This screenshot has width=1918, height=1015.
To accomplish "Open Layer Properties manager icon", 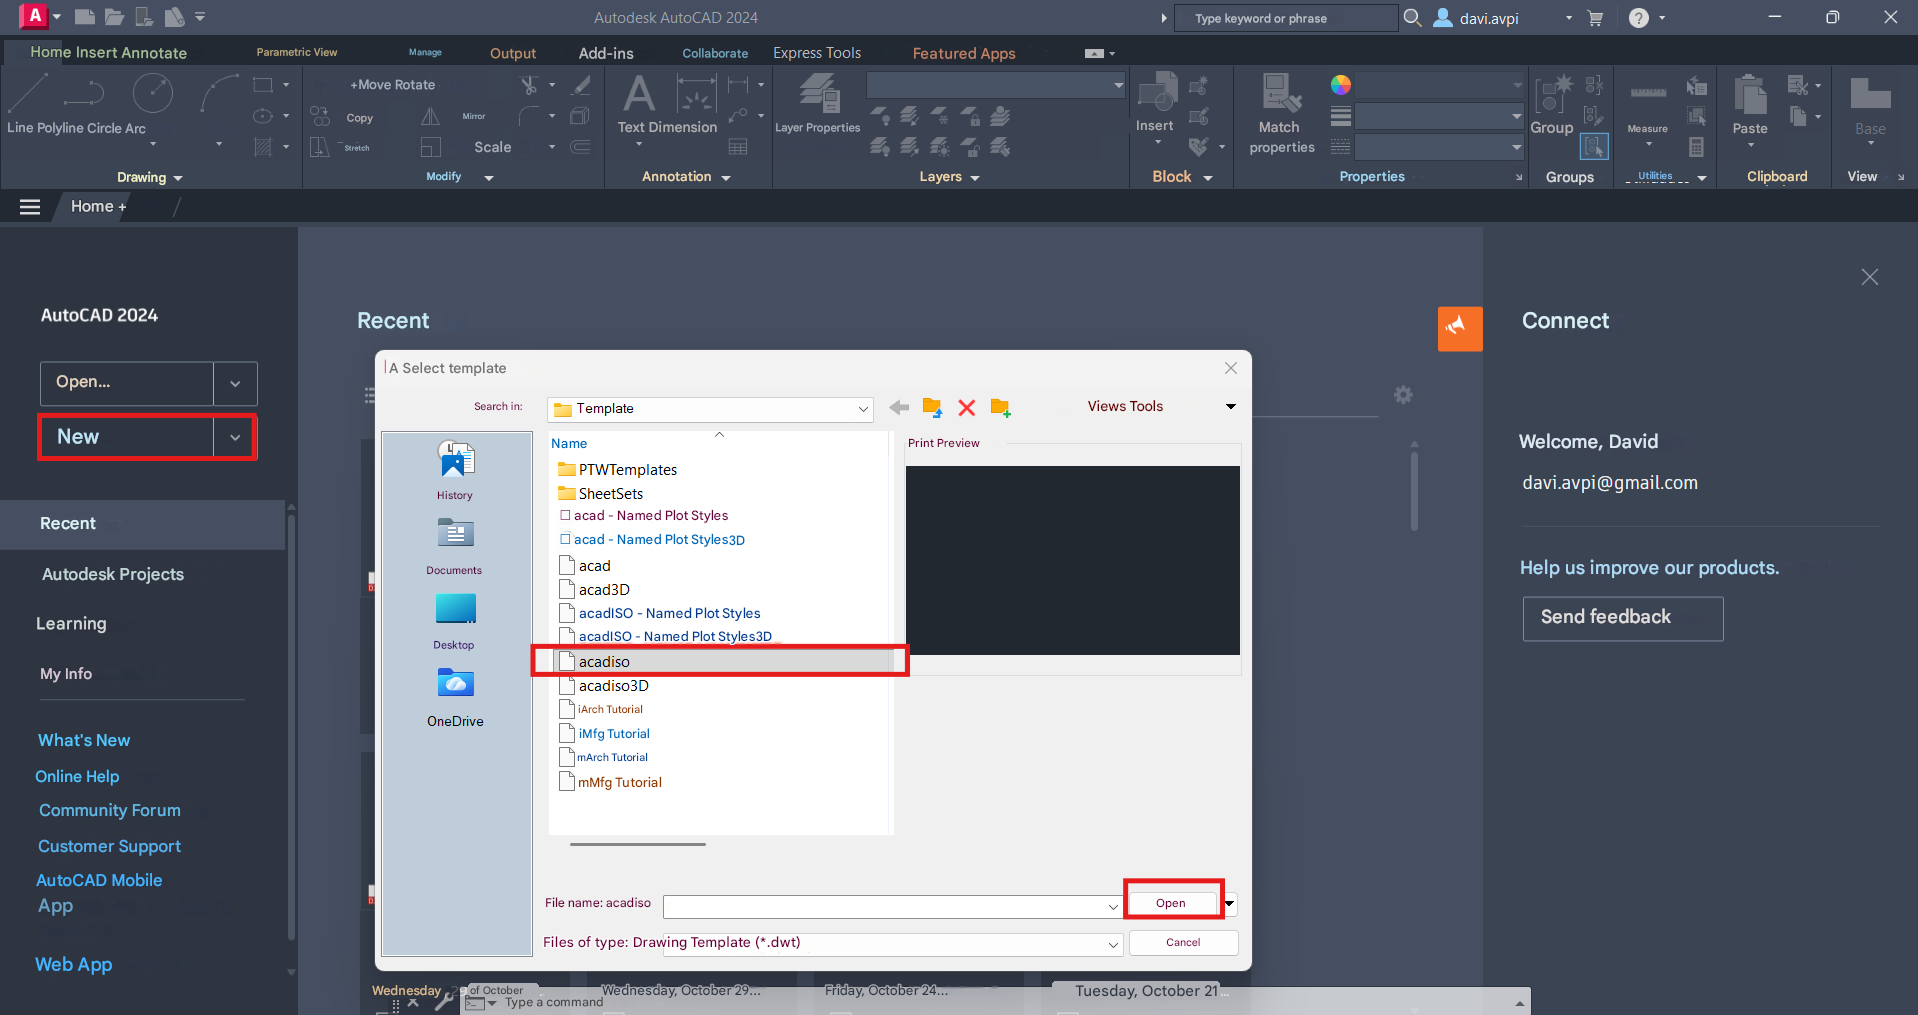I will pos(820,94).
